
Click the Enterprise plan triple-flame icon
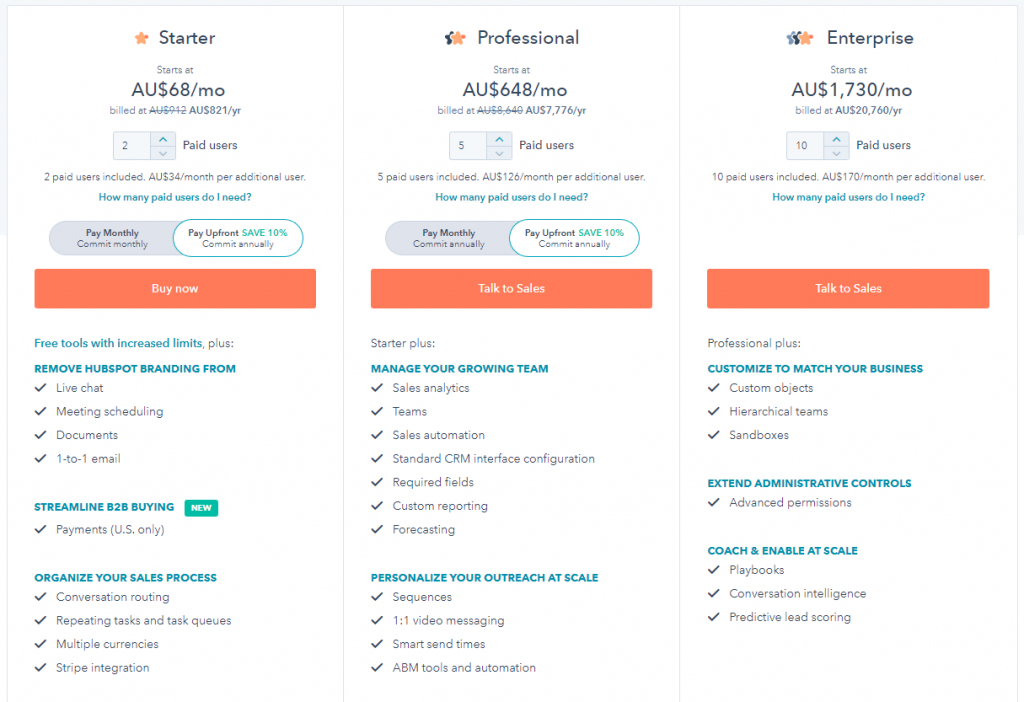click(x=797, y=37)
